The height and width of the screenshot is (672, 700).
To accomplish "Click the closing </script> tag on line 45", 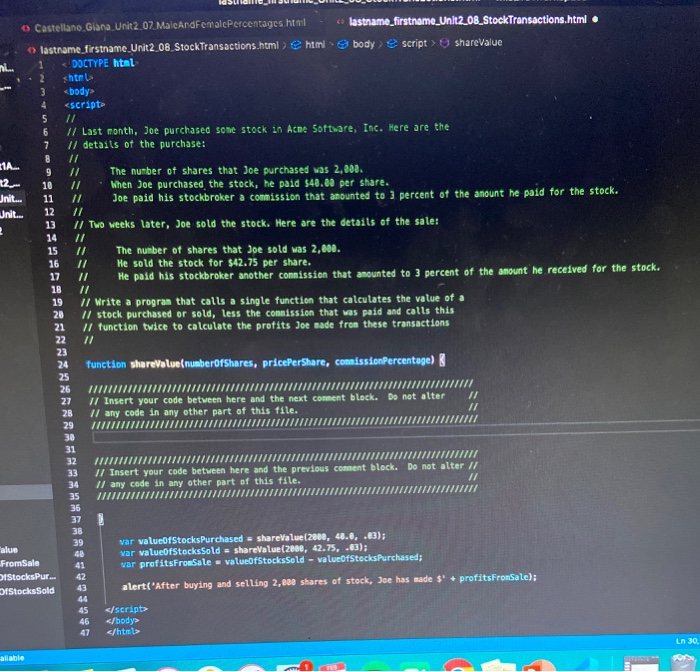I will coord(126,609).
